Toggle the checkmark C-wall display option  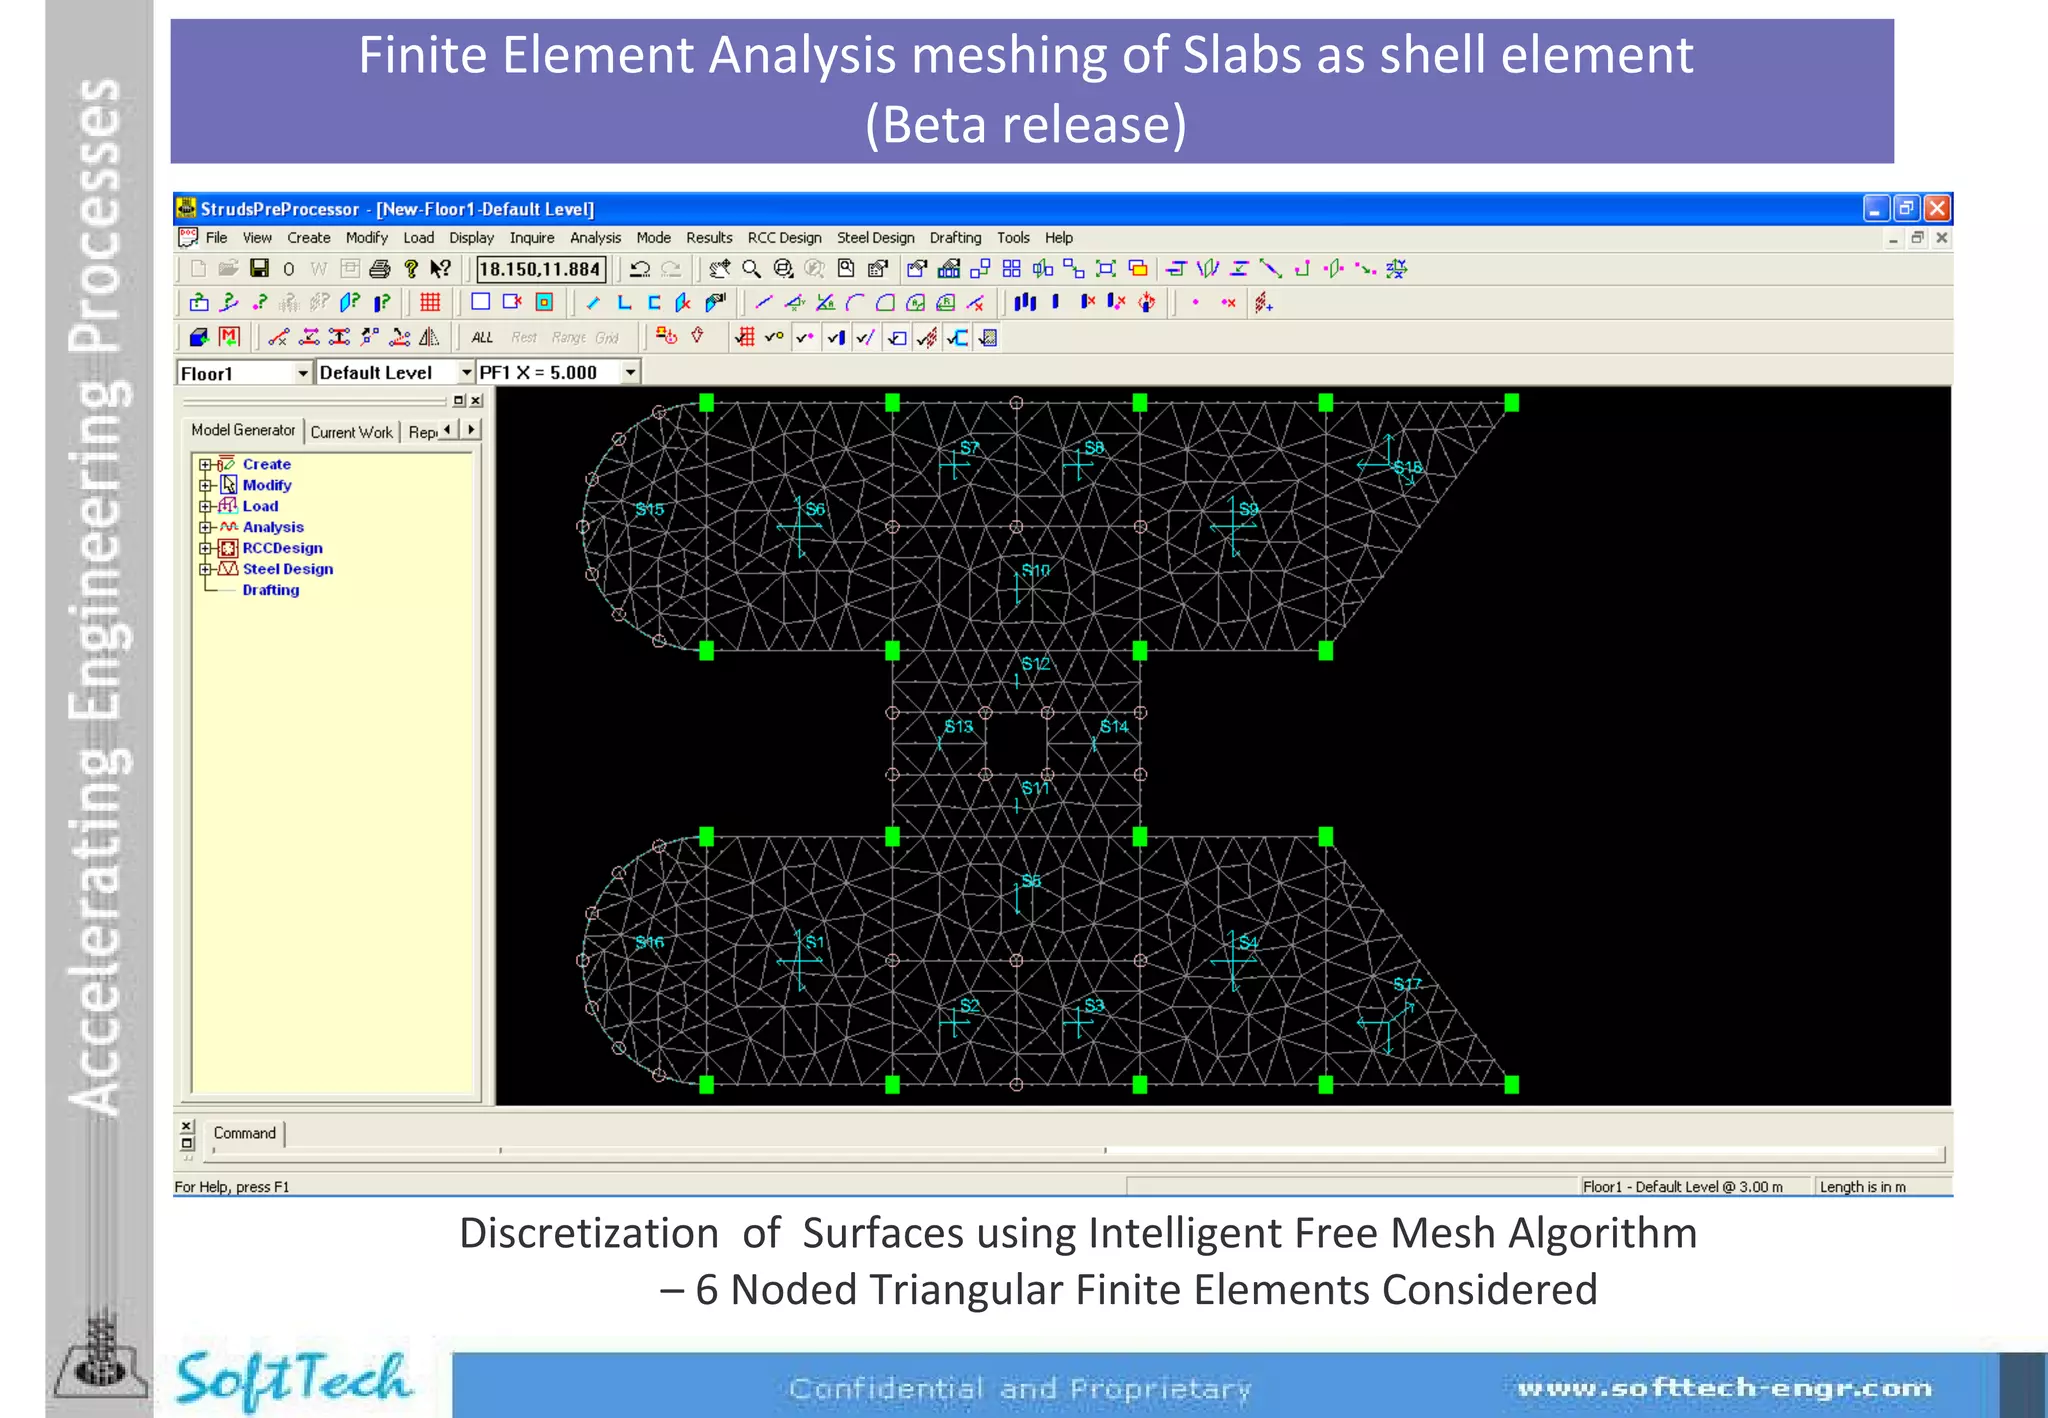point(958,337)
